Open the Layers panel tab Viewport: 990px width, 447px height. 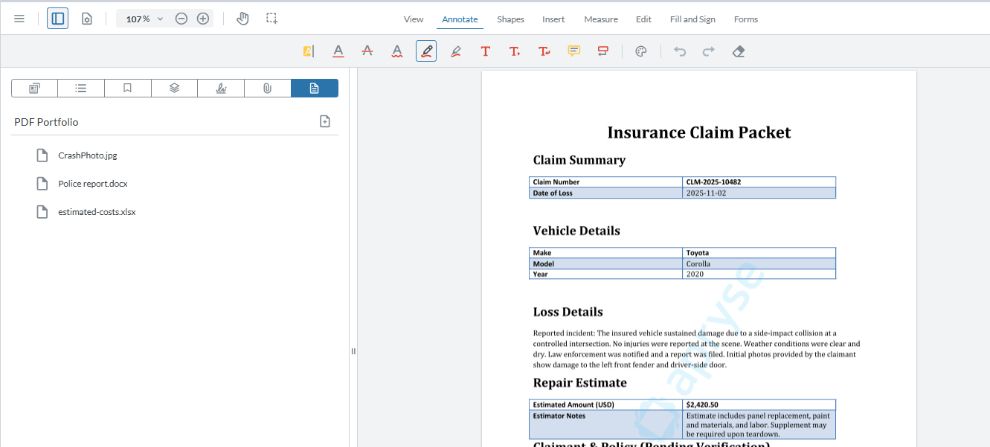(174, 88)
